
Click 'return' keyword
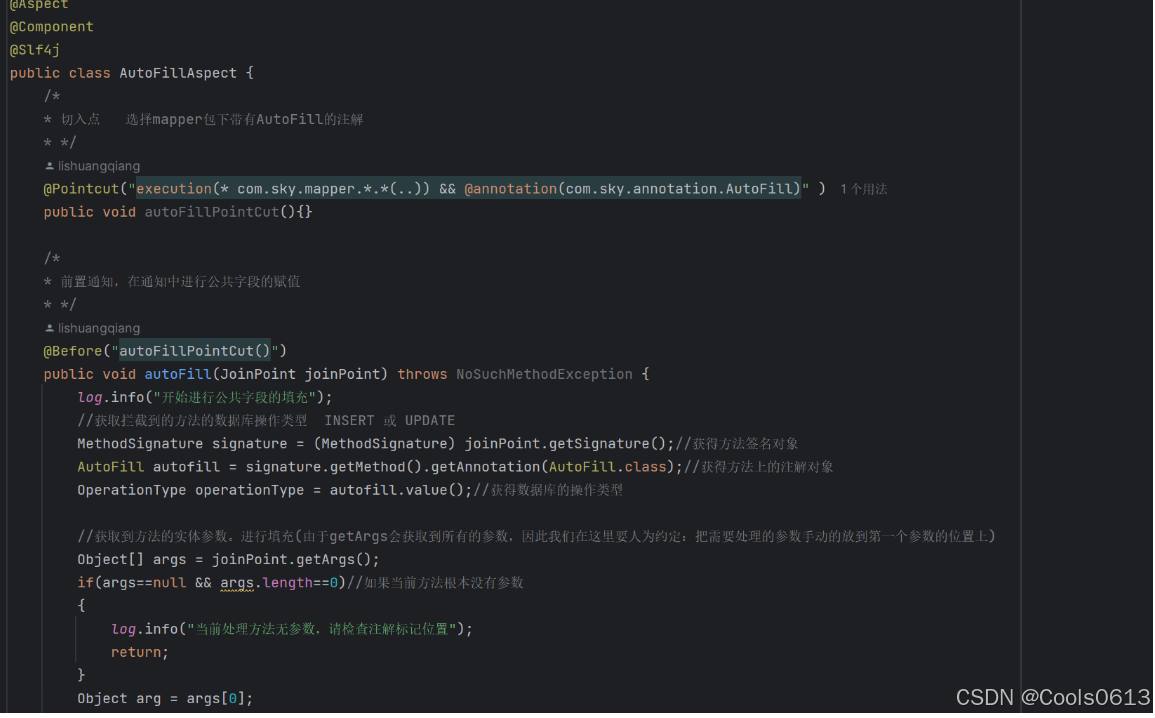point(136,652)
